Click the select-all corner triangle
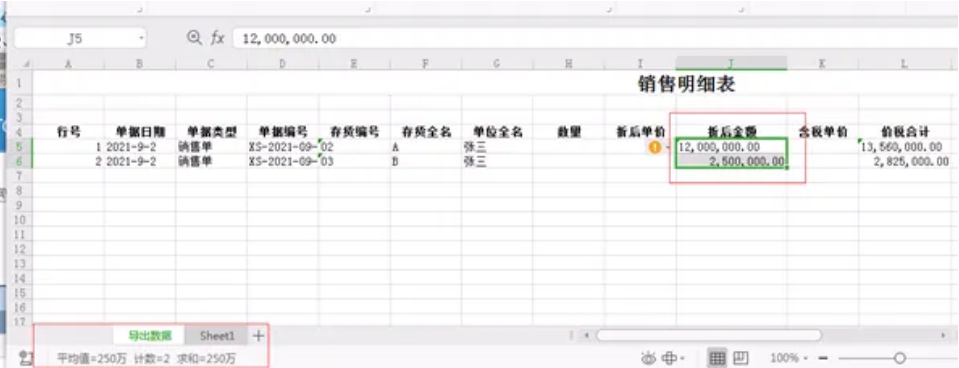Screen dimensions: 959x368 coord(26,64)
